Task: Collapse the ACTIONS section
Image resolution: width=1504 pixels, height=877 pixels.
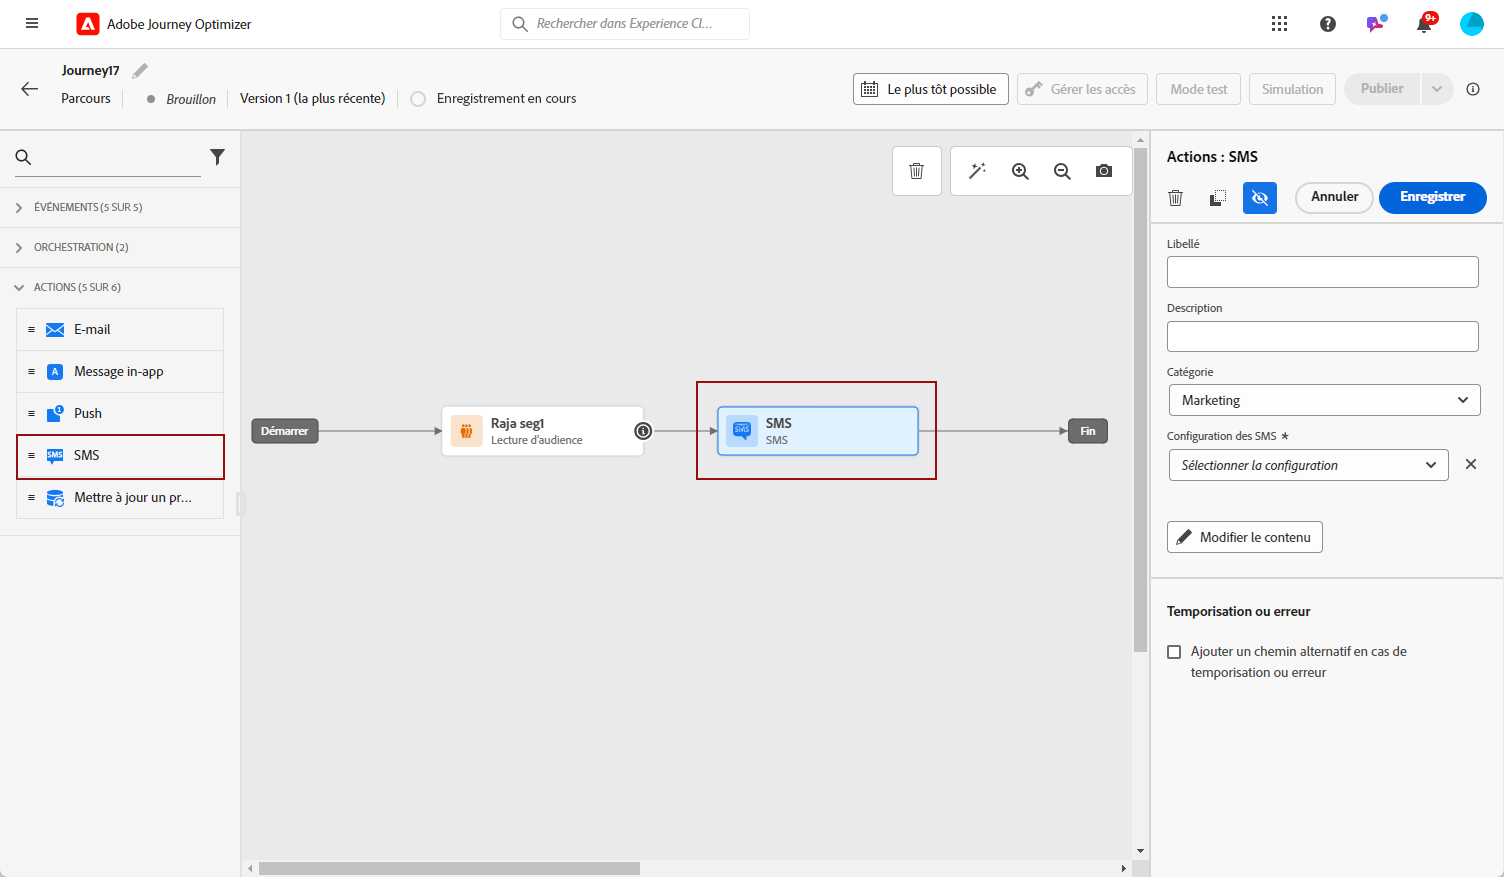Action: [x=120, y=287]
